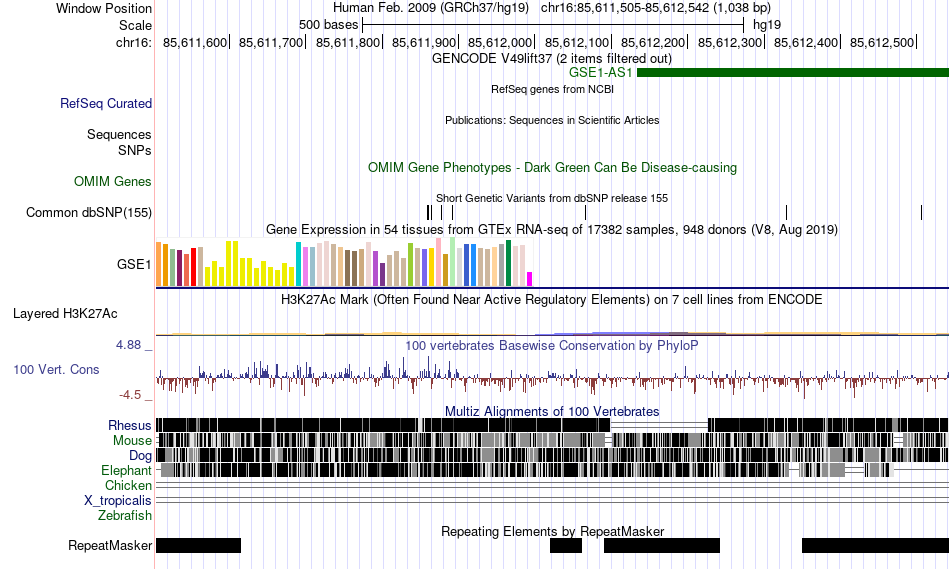
Task: Click the -4.5 conservation scale value
Action: (x=130, y=395)
